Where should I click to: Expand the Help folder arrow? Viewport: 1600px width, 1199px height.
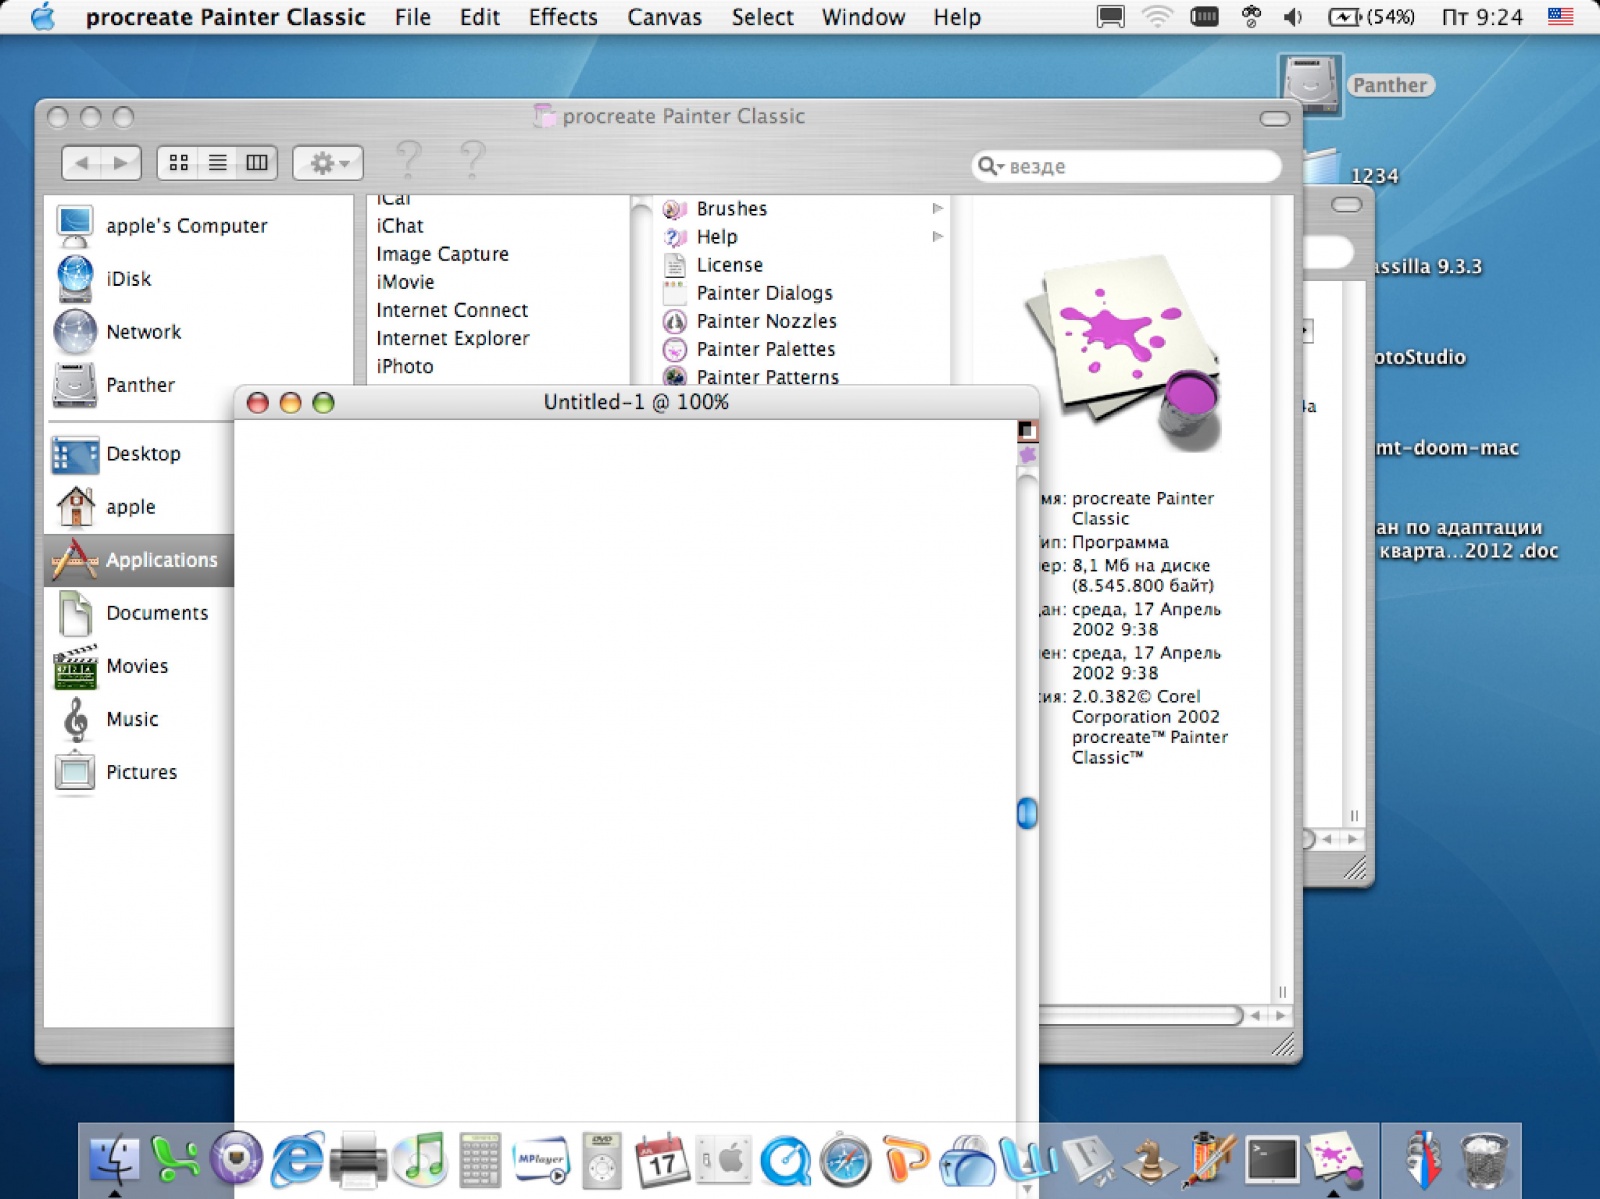click(937, 236)
